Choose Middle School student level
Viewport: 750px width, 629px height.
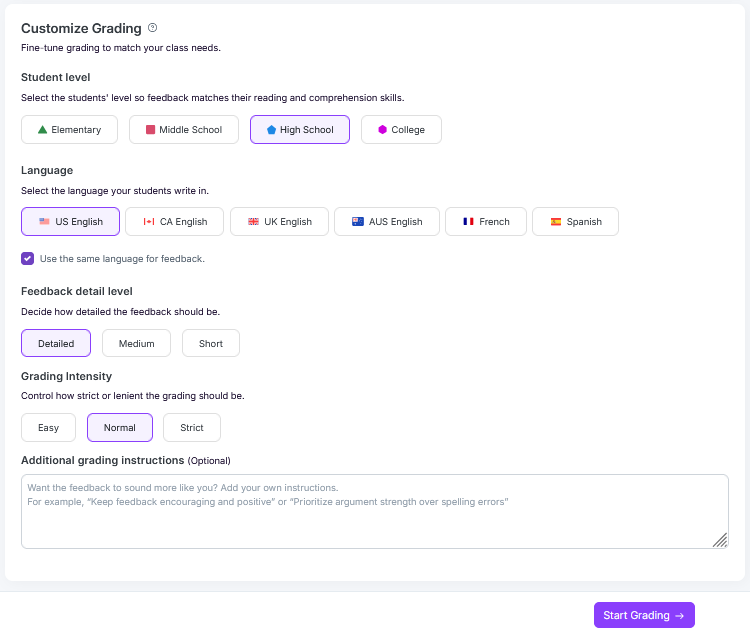click(183, 130)
